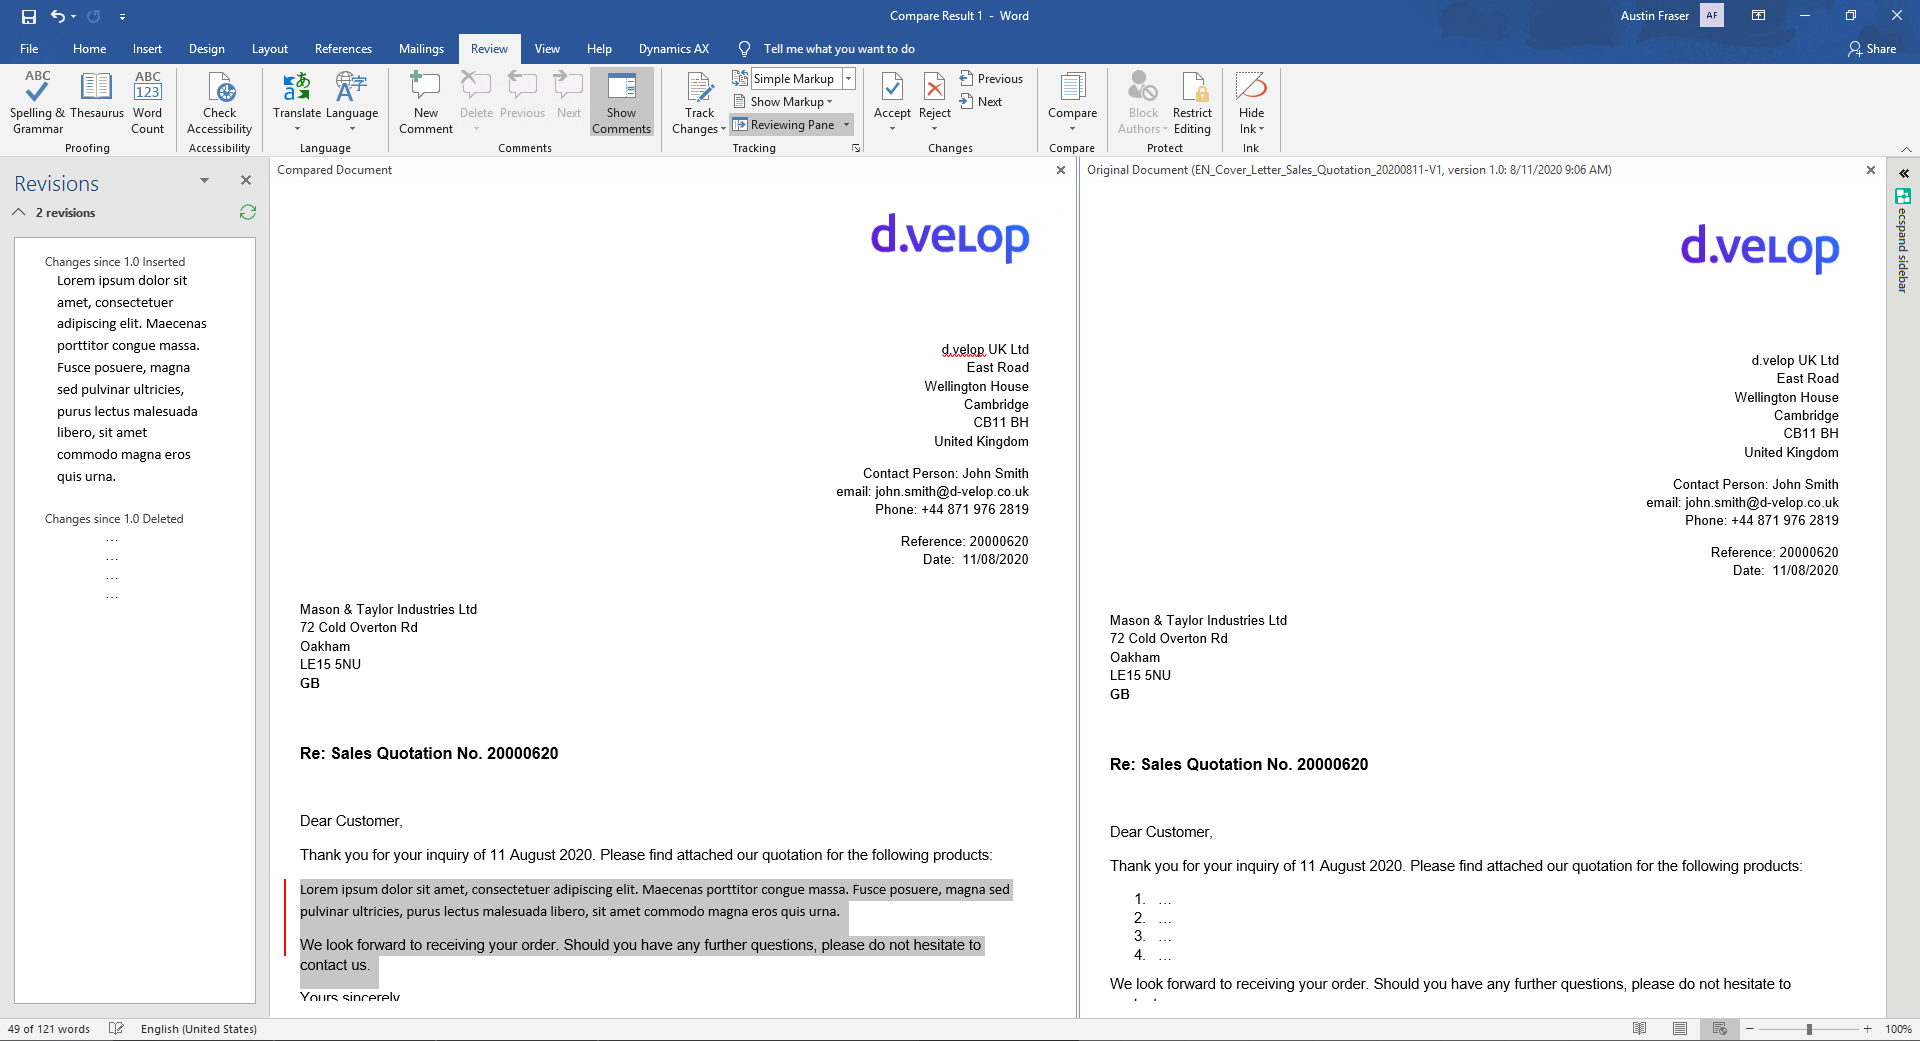Viewport: 1920px width, 1041px height.
Task: Open the Dynamics AX tab
Action: 674,49
